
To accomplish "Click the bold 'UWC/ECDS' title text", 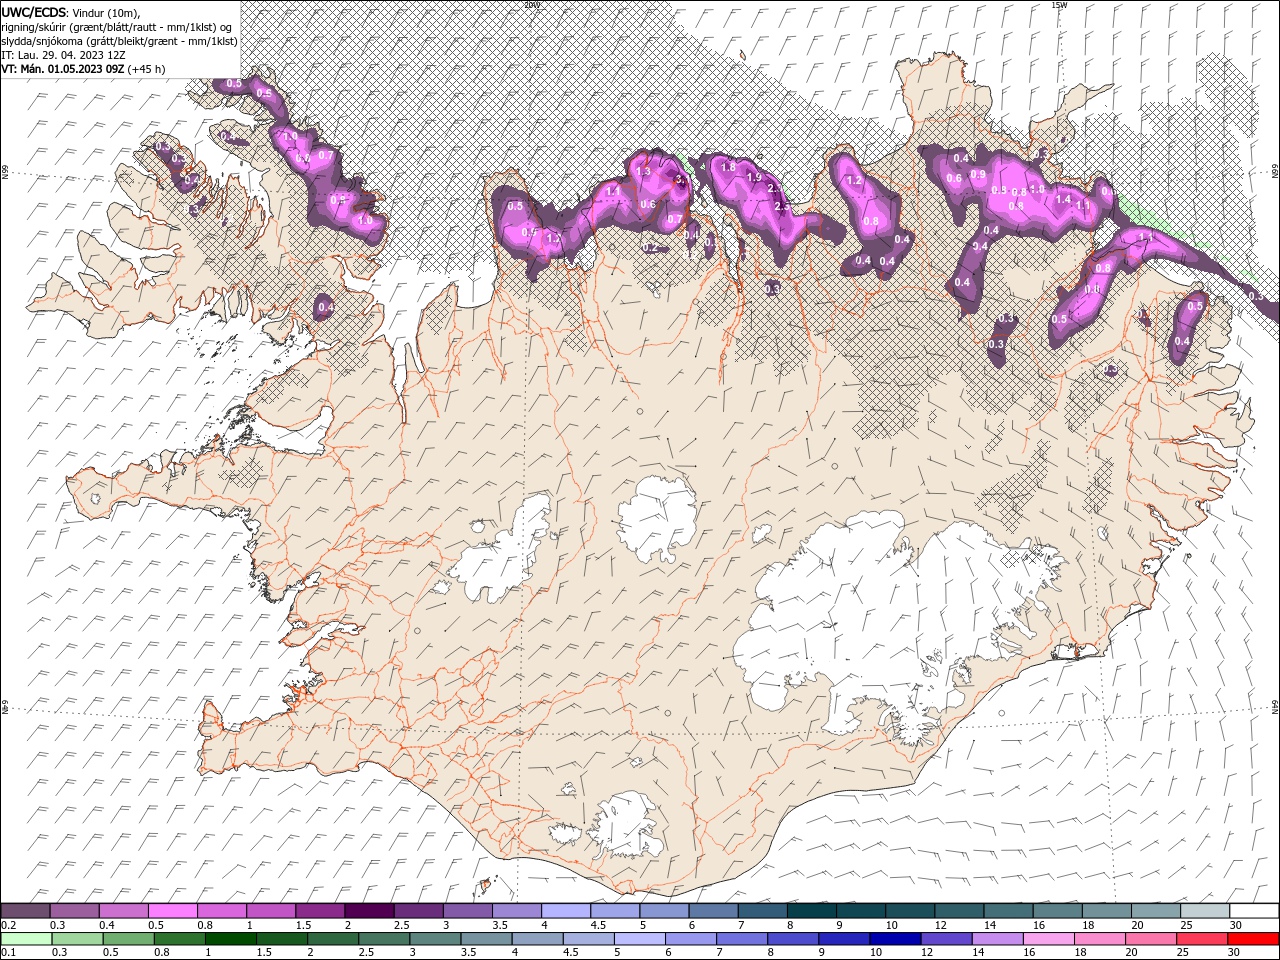I will pos(35,12).
